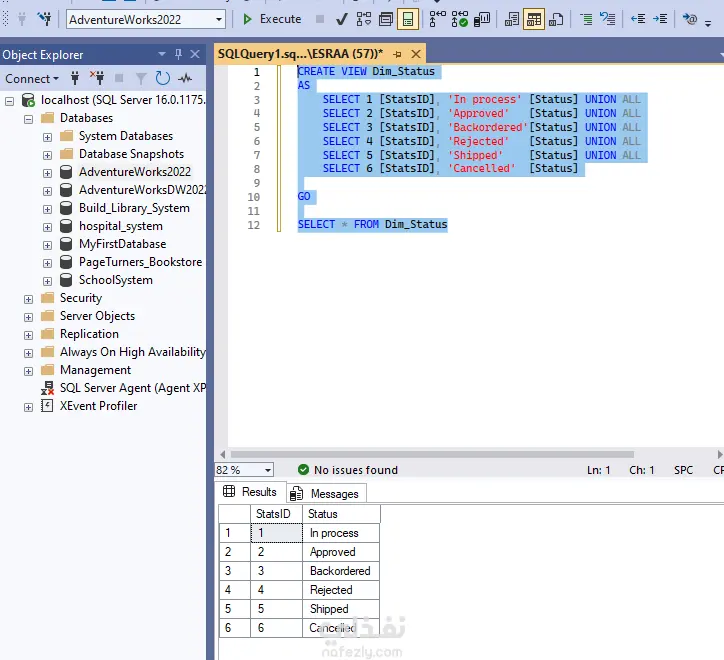Toggle Include Live Query Statistics
The width and height of the screenshot is (724, 660).
pos(459,19)
